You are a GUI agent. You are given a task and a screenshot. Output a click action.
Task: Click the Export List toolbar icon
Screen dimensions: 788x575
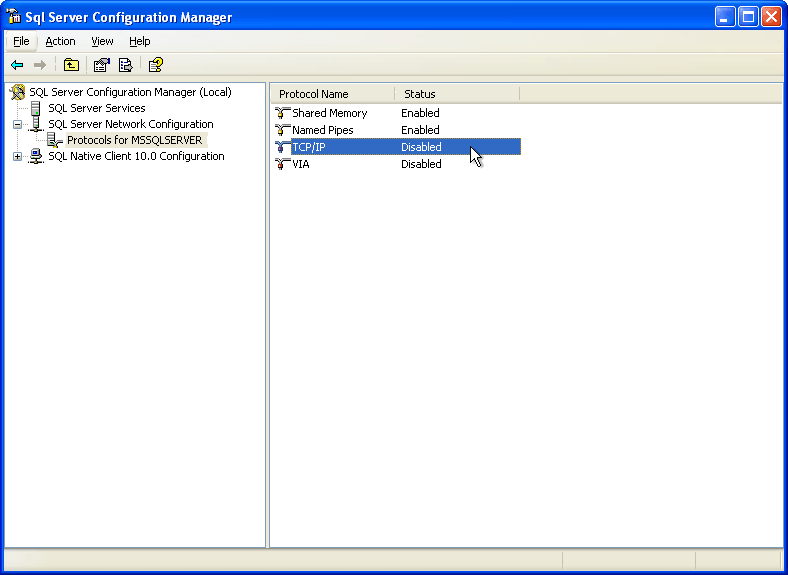point(125,65)
